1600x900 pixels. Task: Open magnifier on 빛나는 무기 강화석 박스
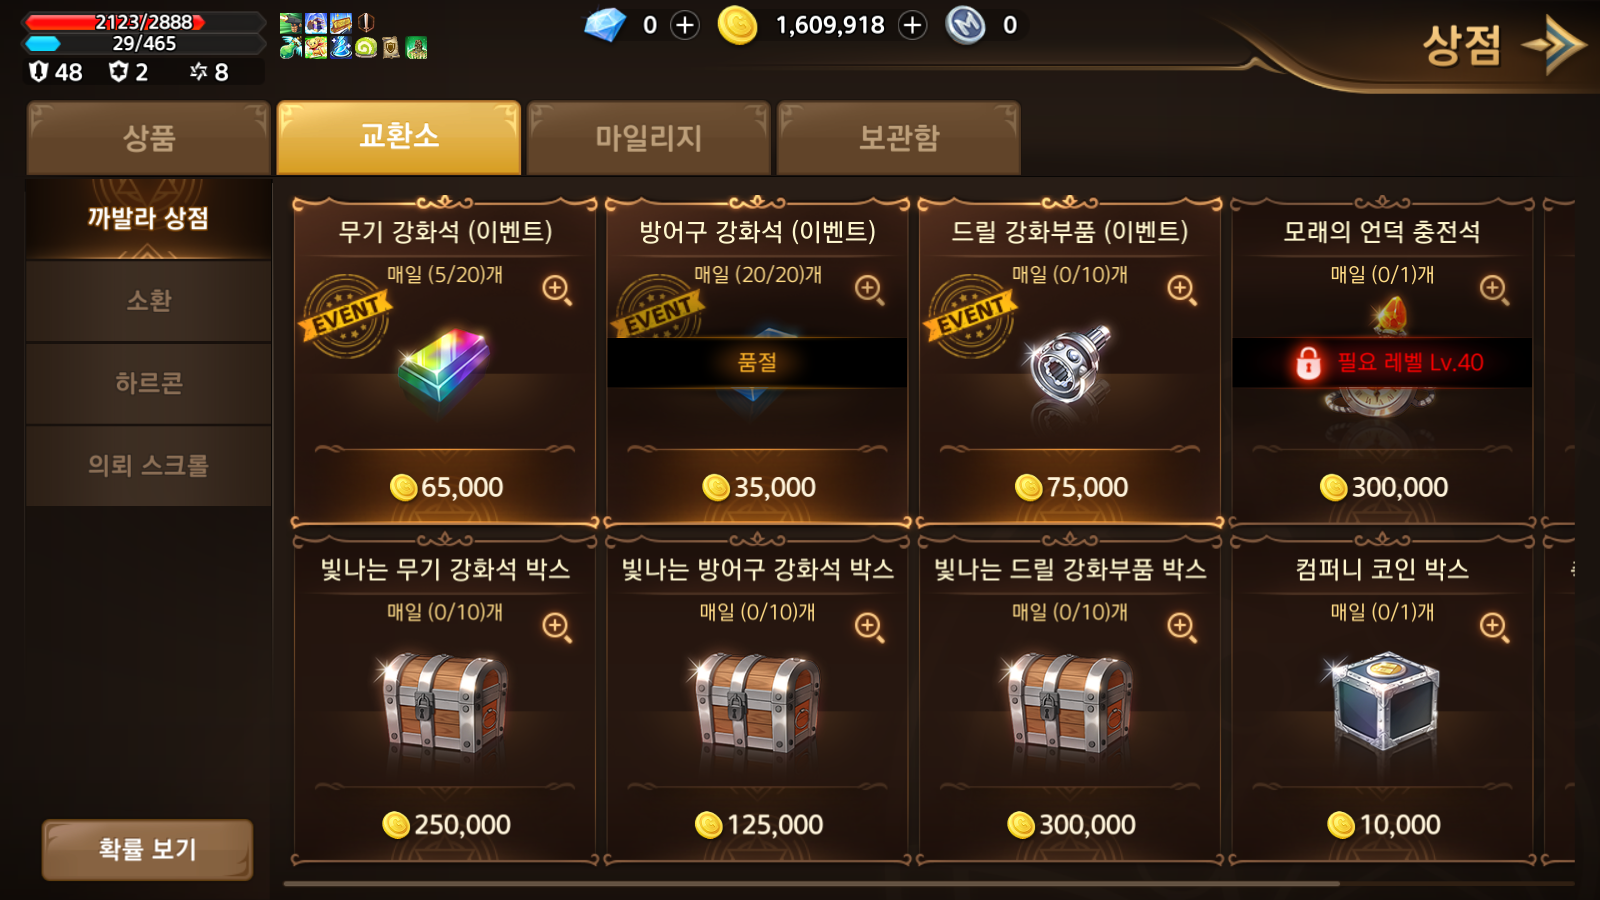pyautogui.click(x=557, y=628)
